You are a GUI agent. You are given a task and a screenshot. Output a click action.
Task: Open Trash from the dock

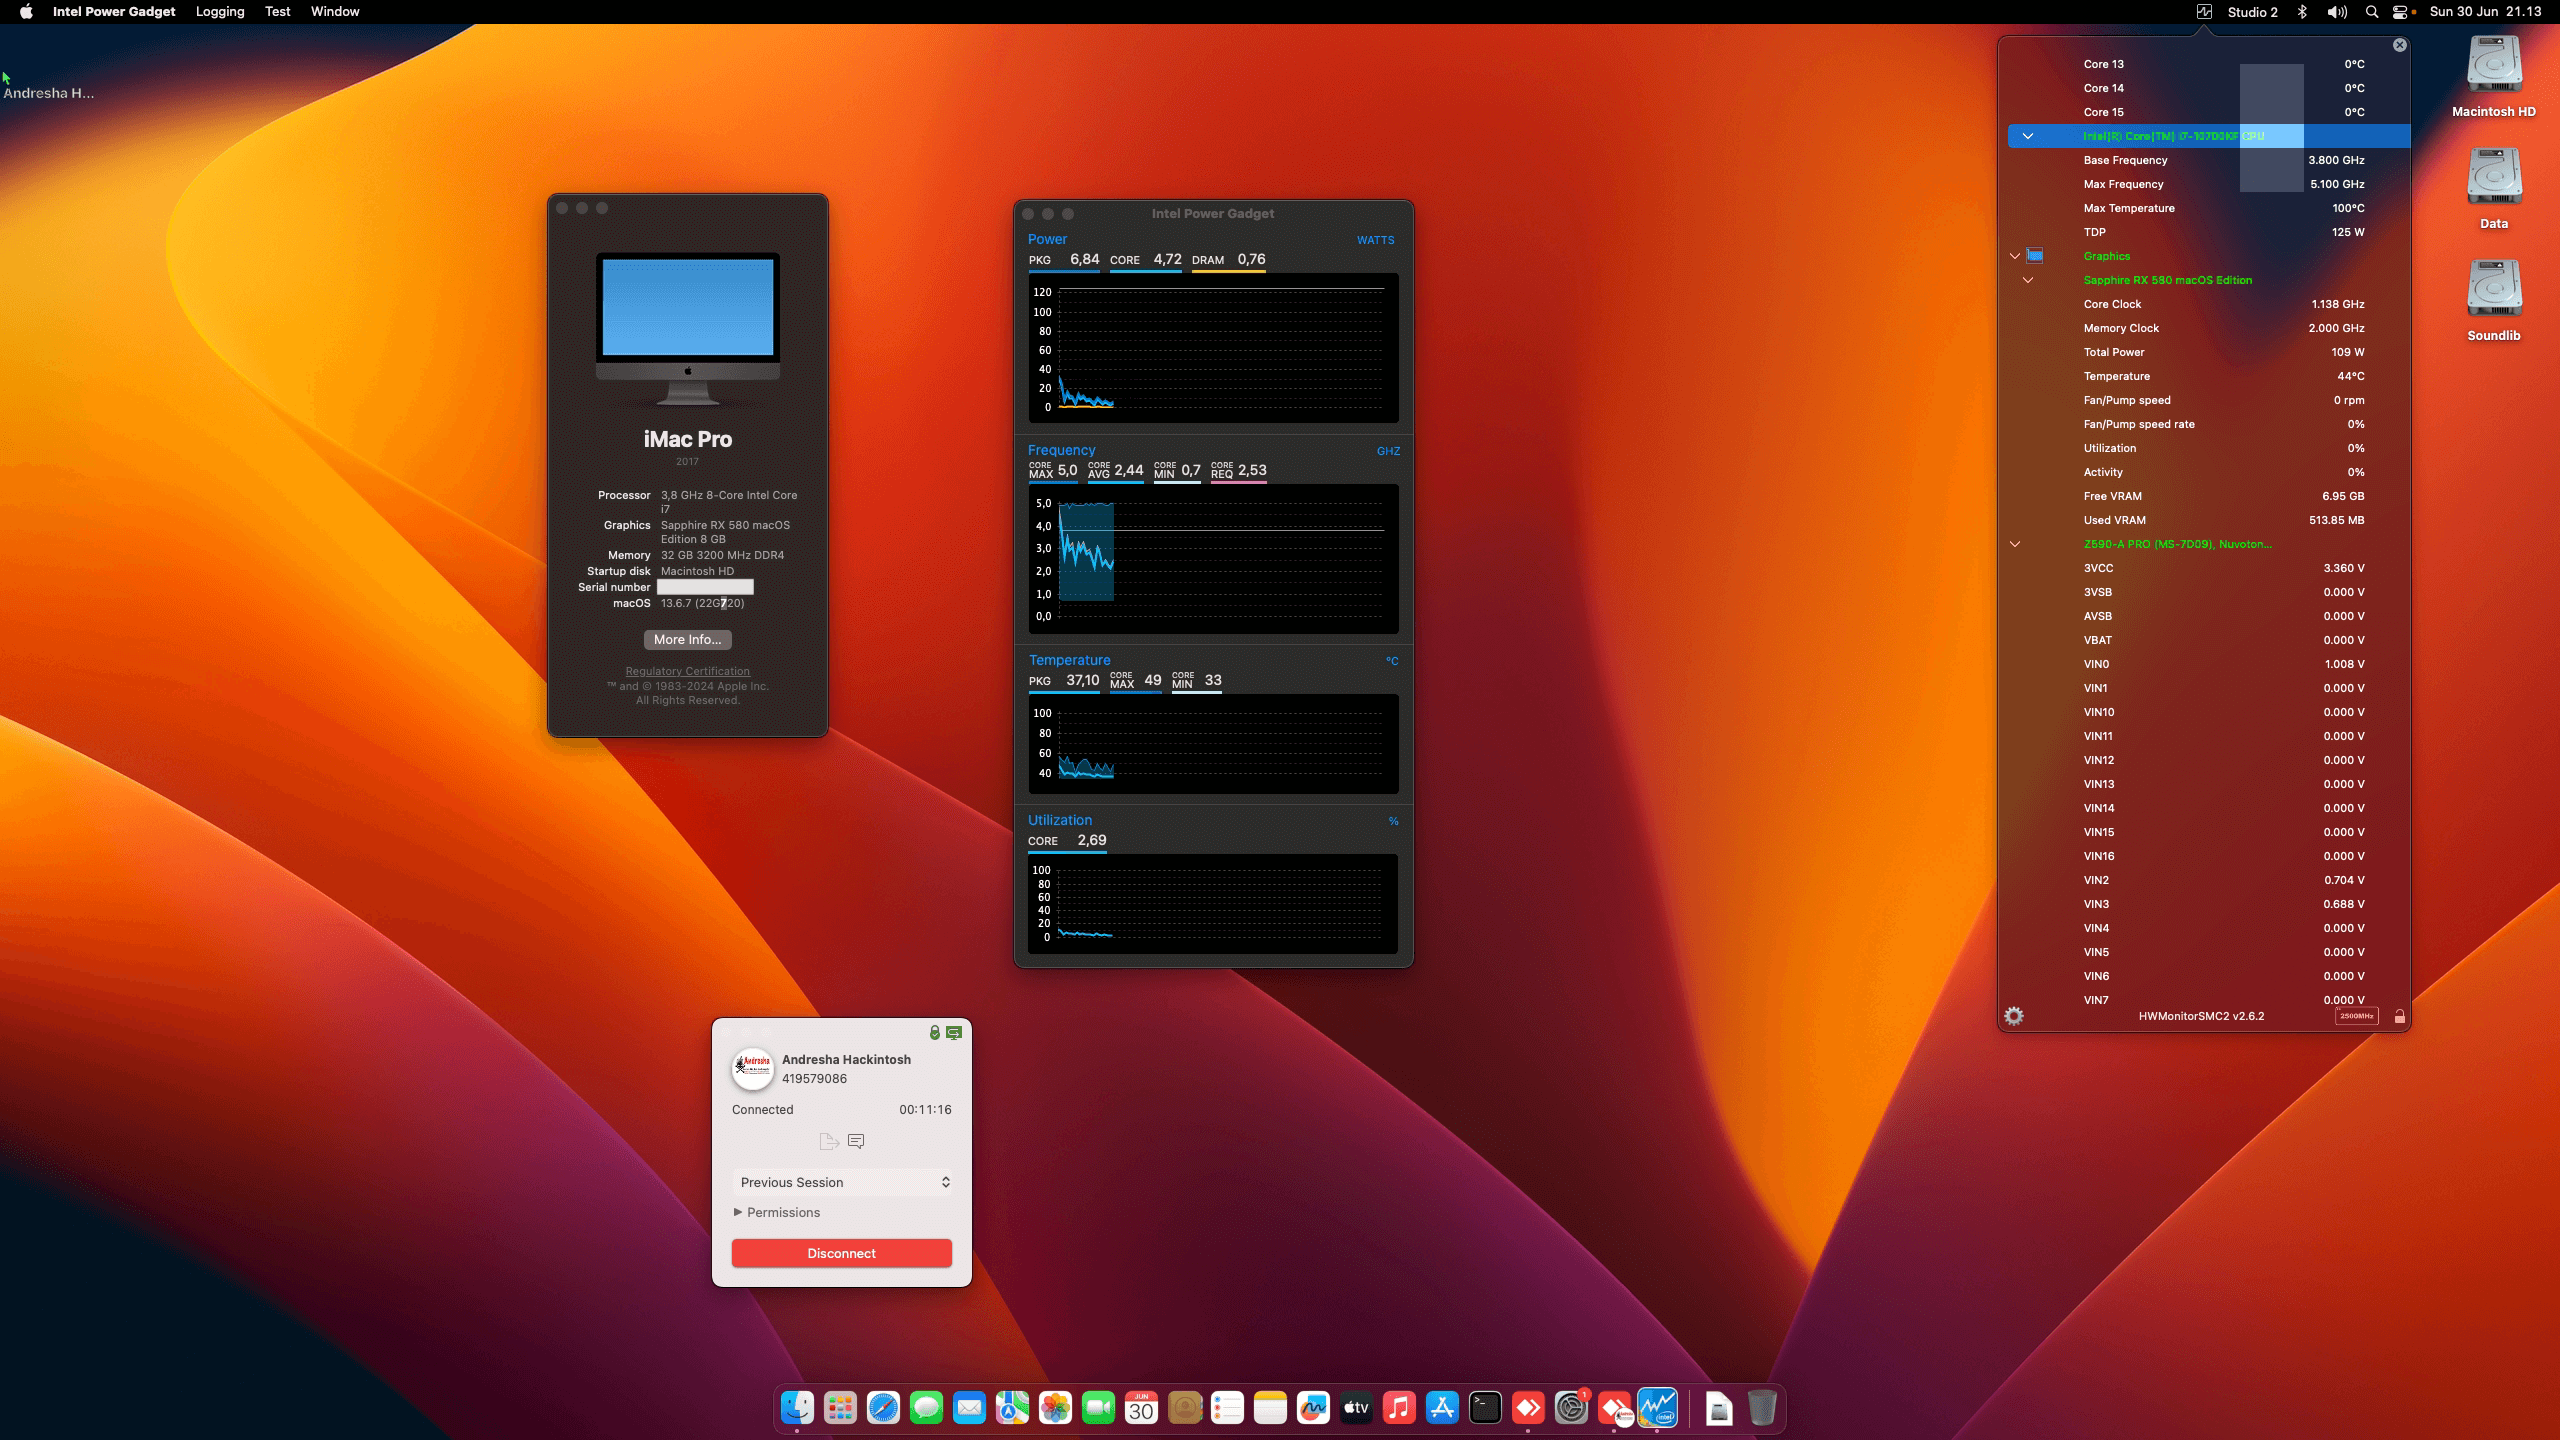click(x=1762, y=1408)
